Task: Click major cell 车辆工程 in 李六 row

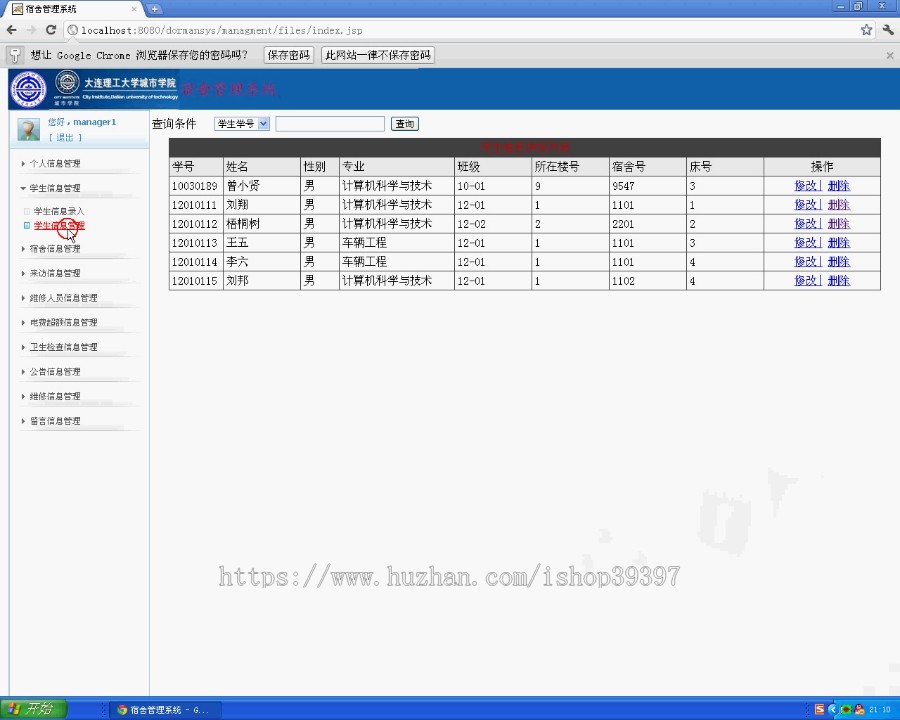Action: (x=397, y=262)
